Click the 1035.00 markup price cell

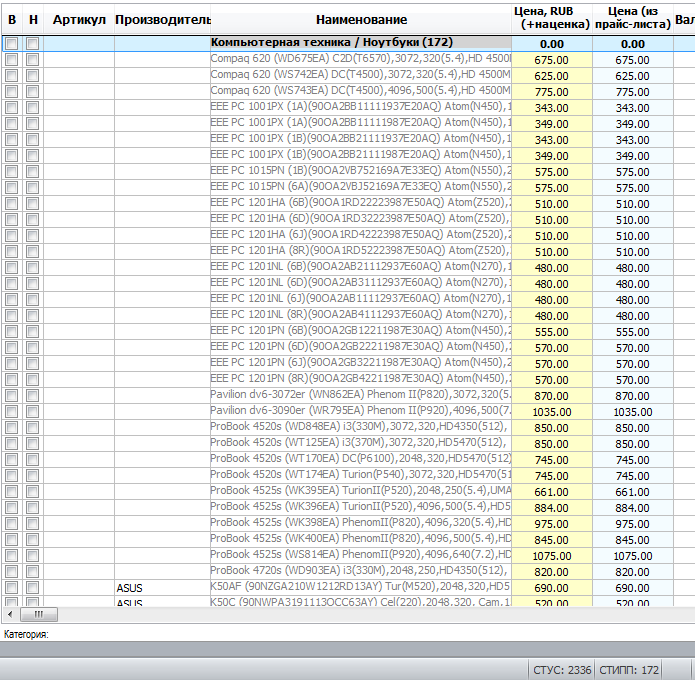pyautogui.click(x=552, y=412)
